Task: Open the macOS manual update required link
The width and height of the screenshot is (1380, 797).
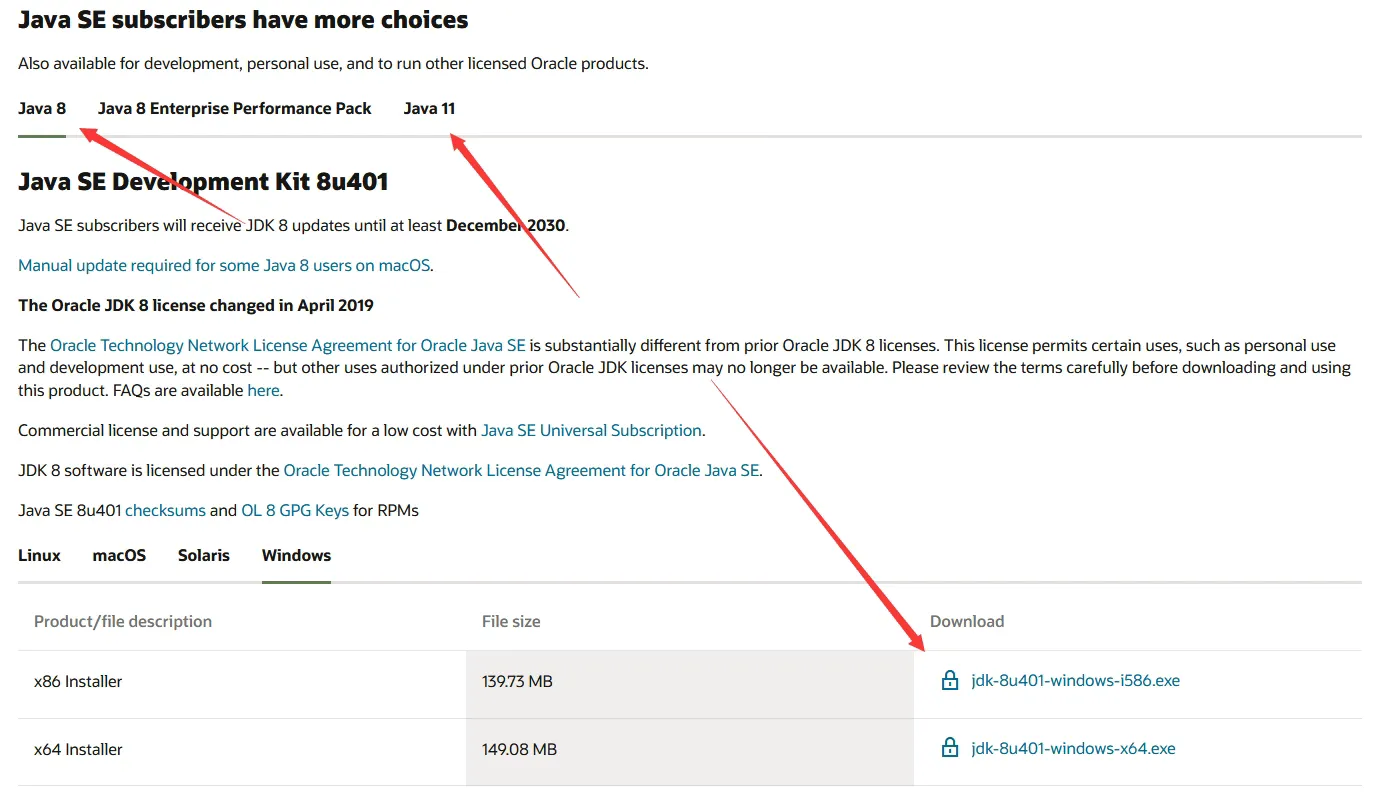Action: tap(225, 265)
